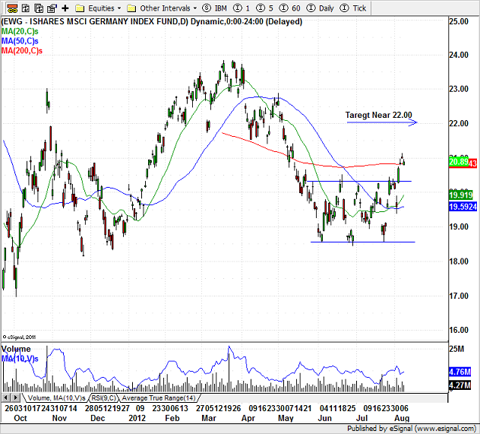Click the 16.00 price axis label
The height and width of the screenshot is (434, 480).
coord(459,330)
